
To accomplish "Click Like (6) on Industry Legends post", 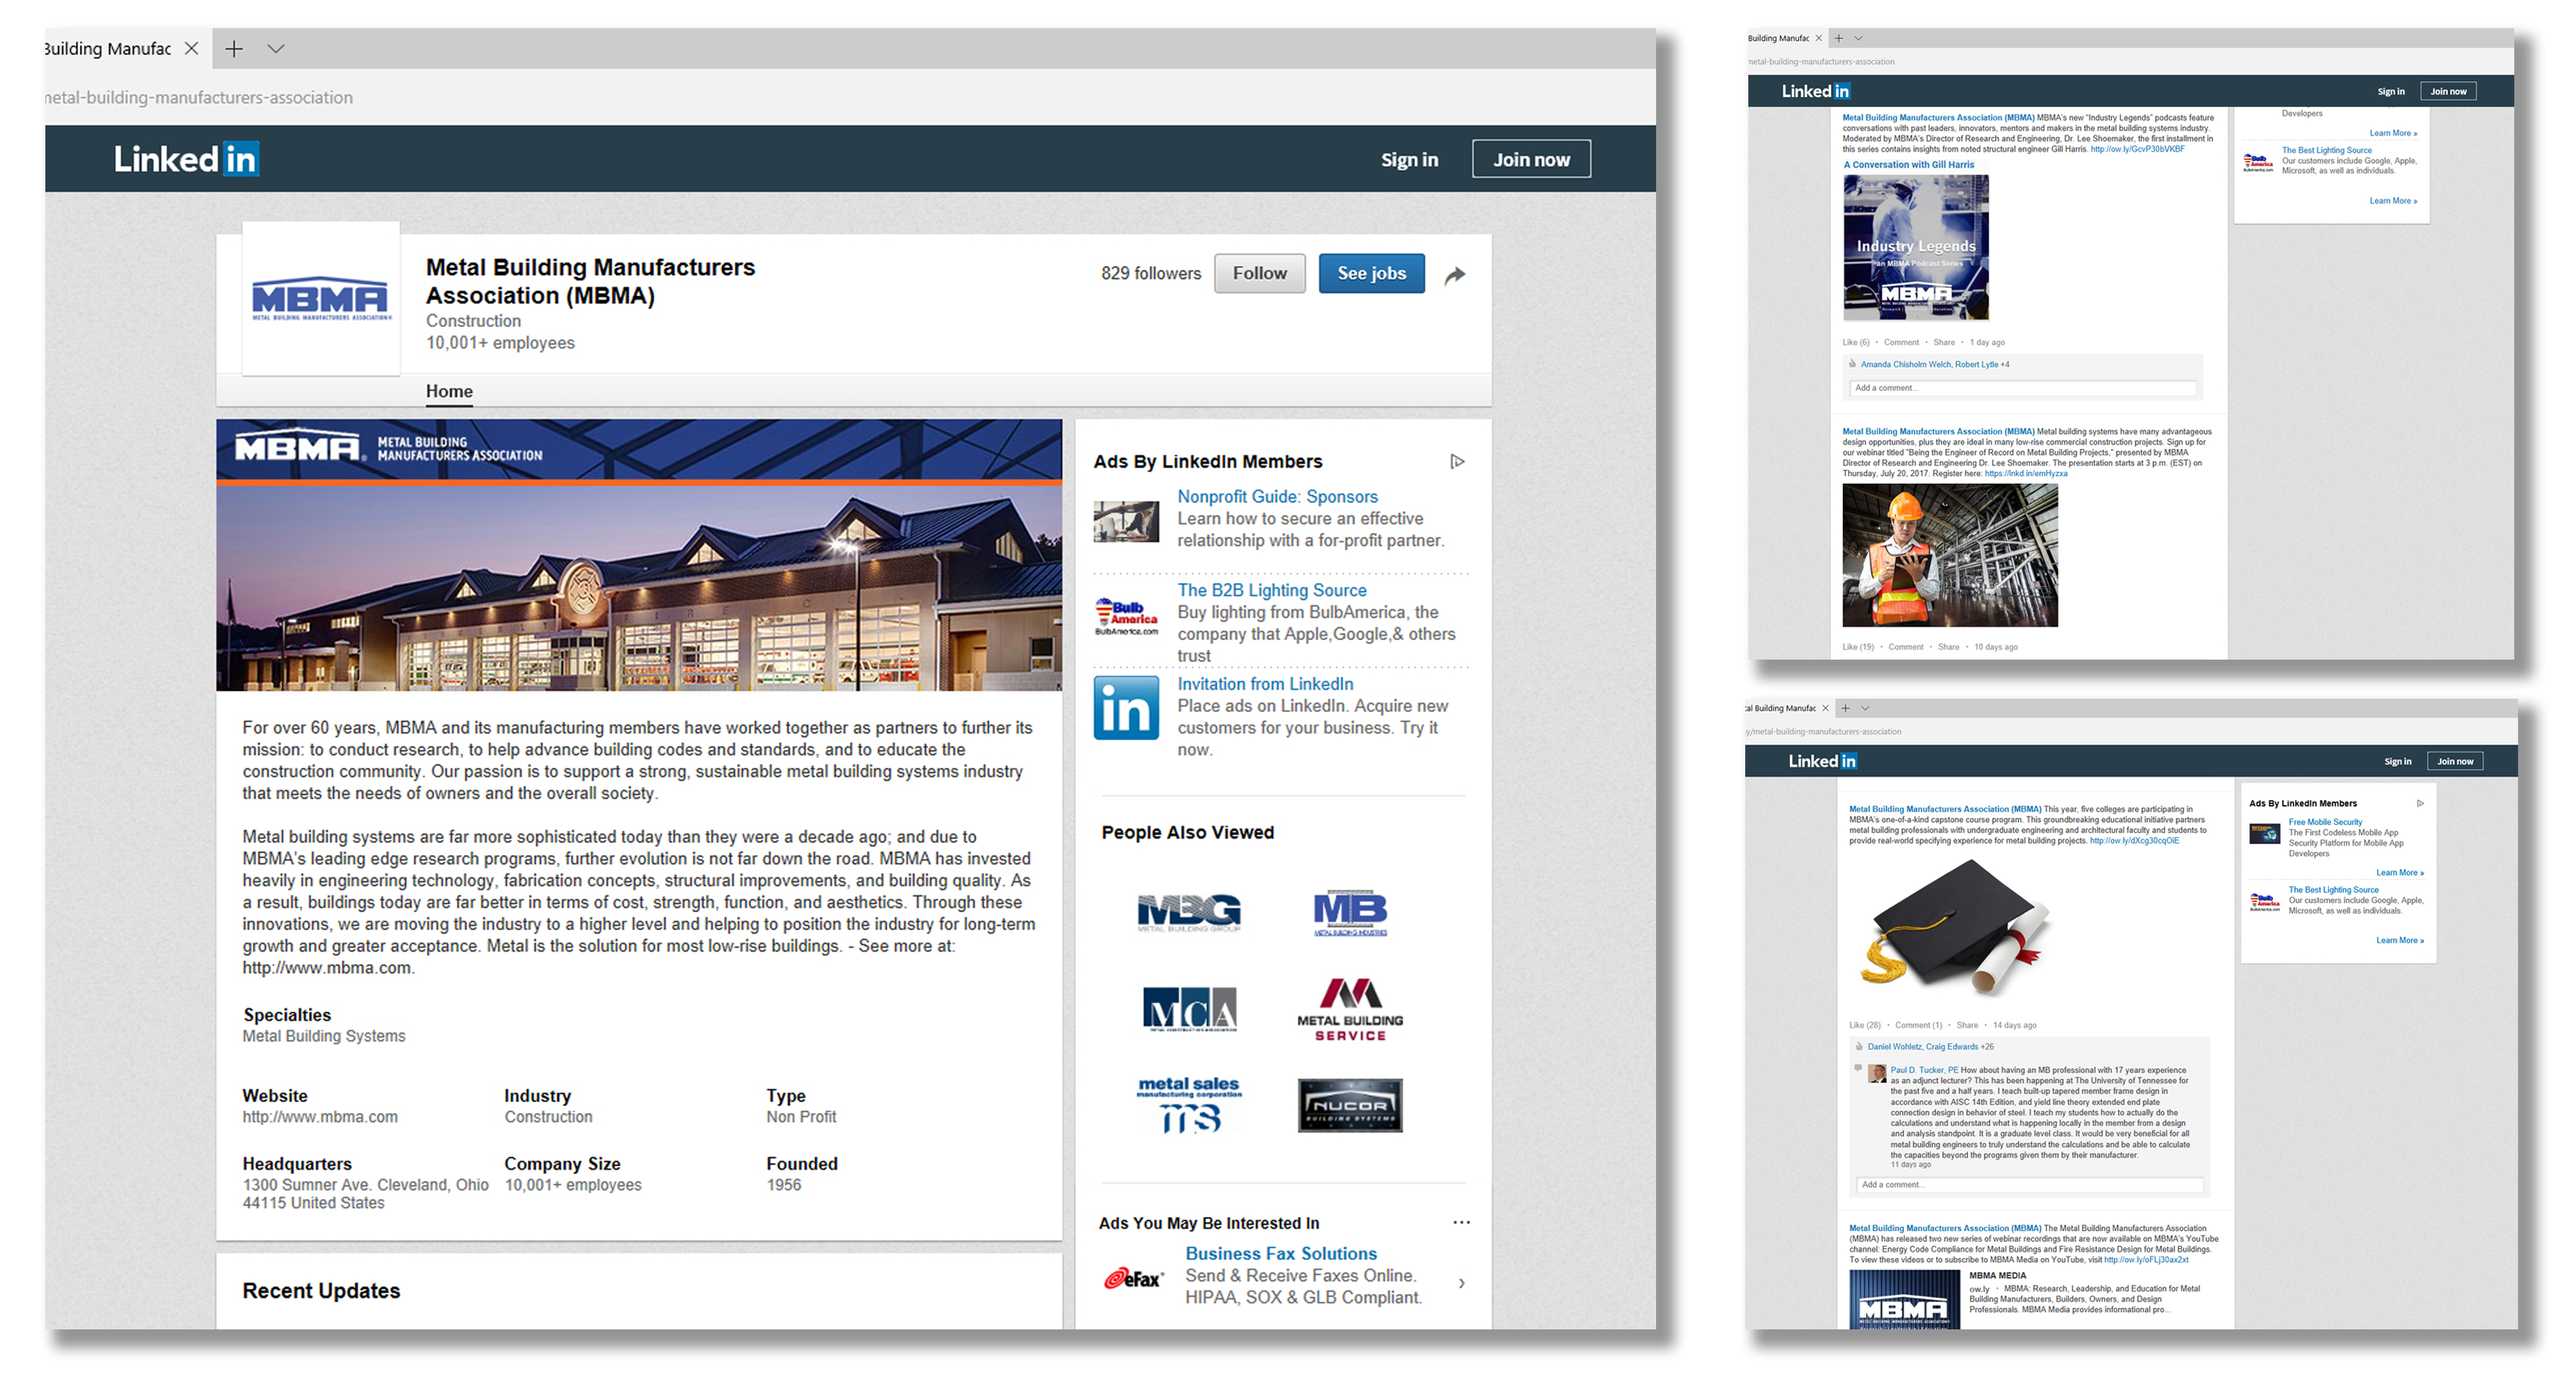I will [1856, 342].
